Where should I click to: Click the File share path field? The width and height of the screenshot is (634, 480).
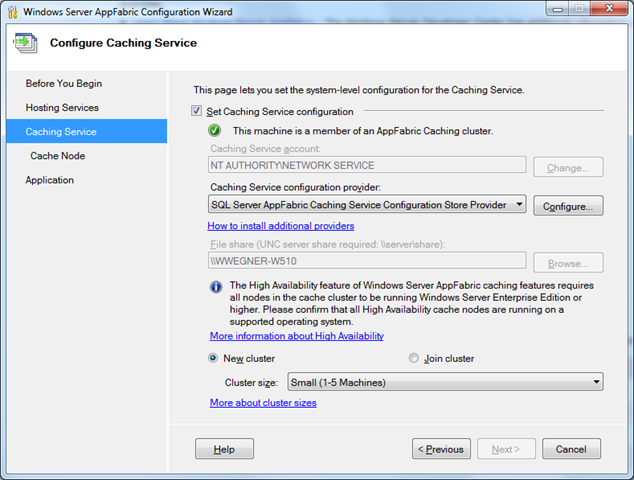(367, 260)
